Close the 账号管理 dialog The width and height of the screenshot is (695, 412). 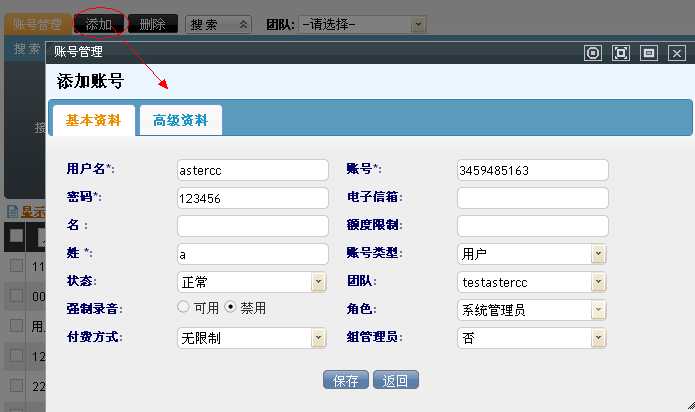[676, 53]
